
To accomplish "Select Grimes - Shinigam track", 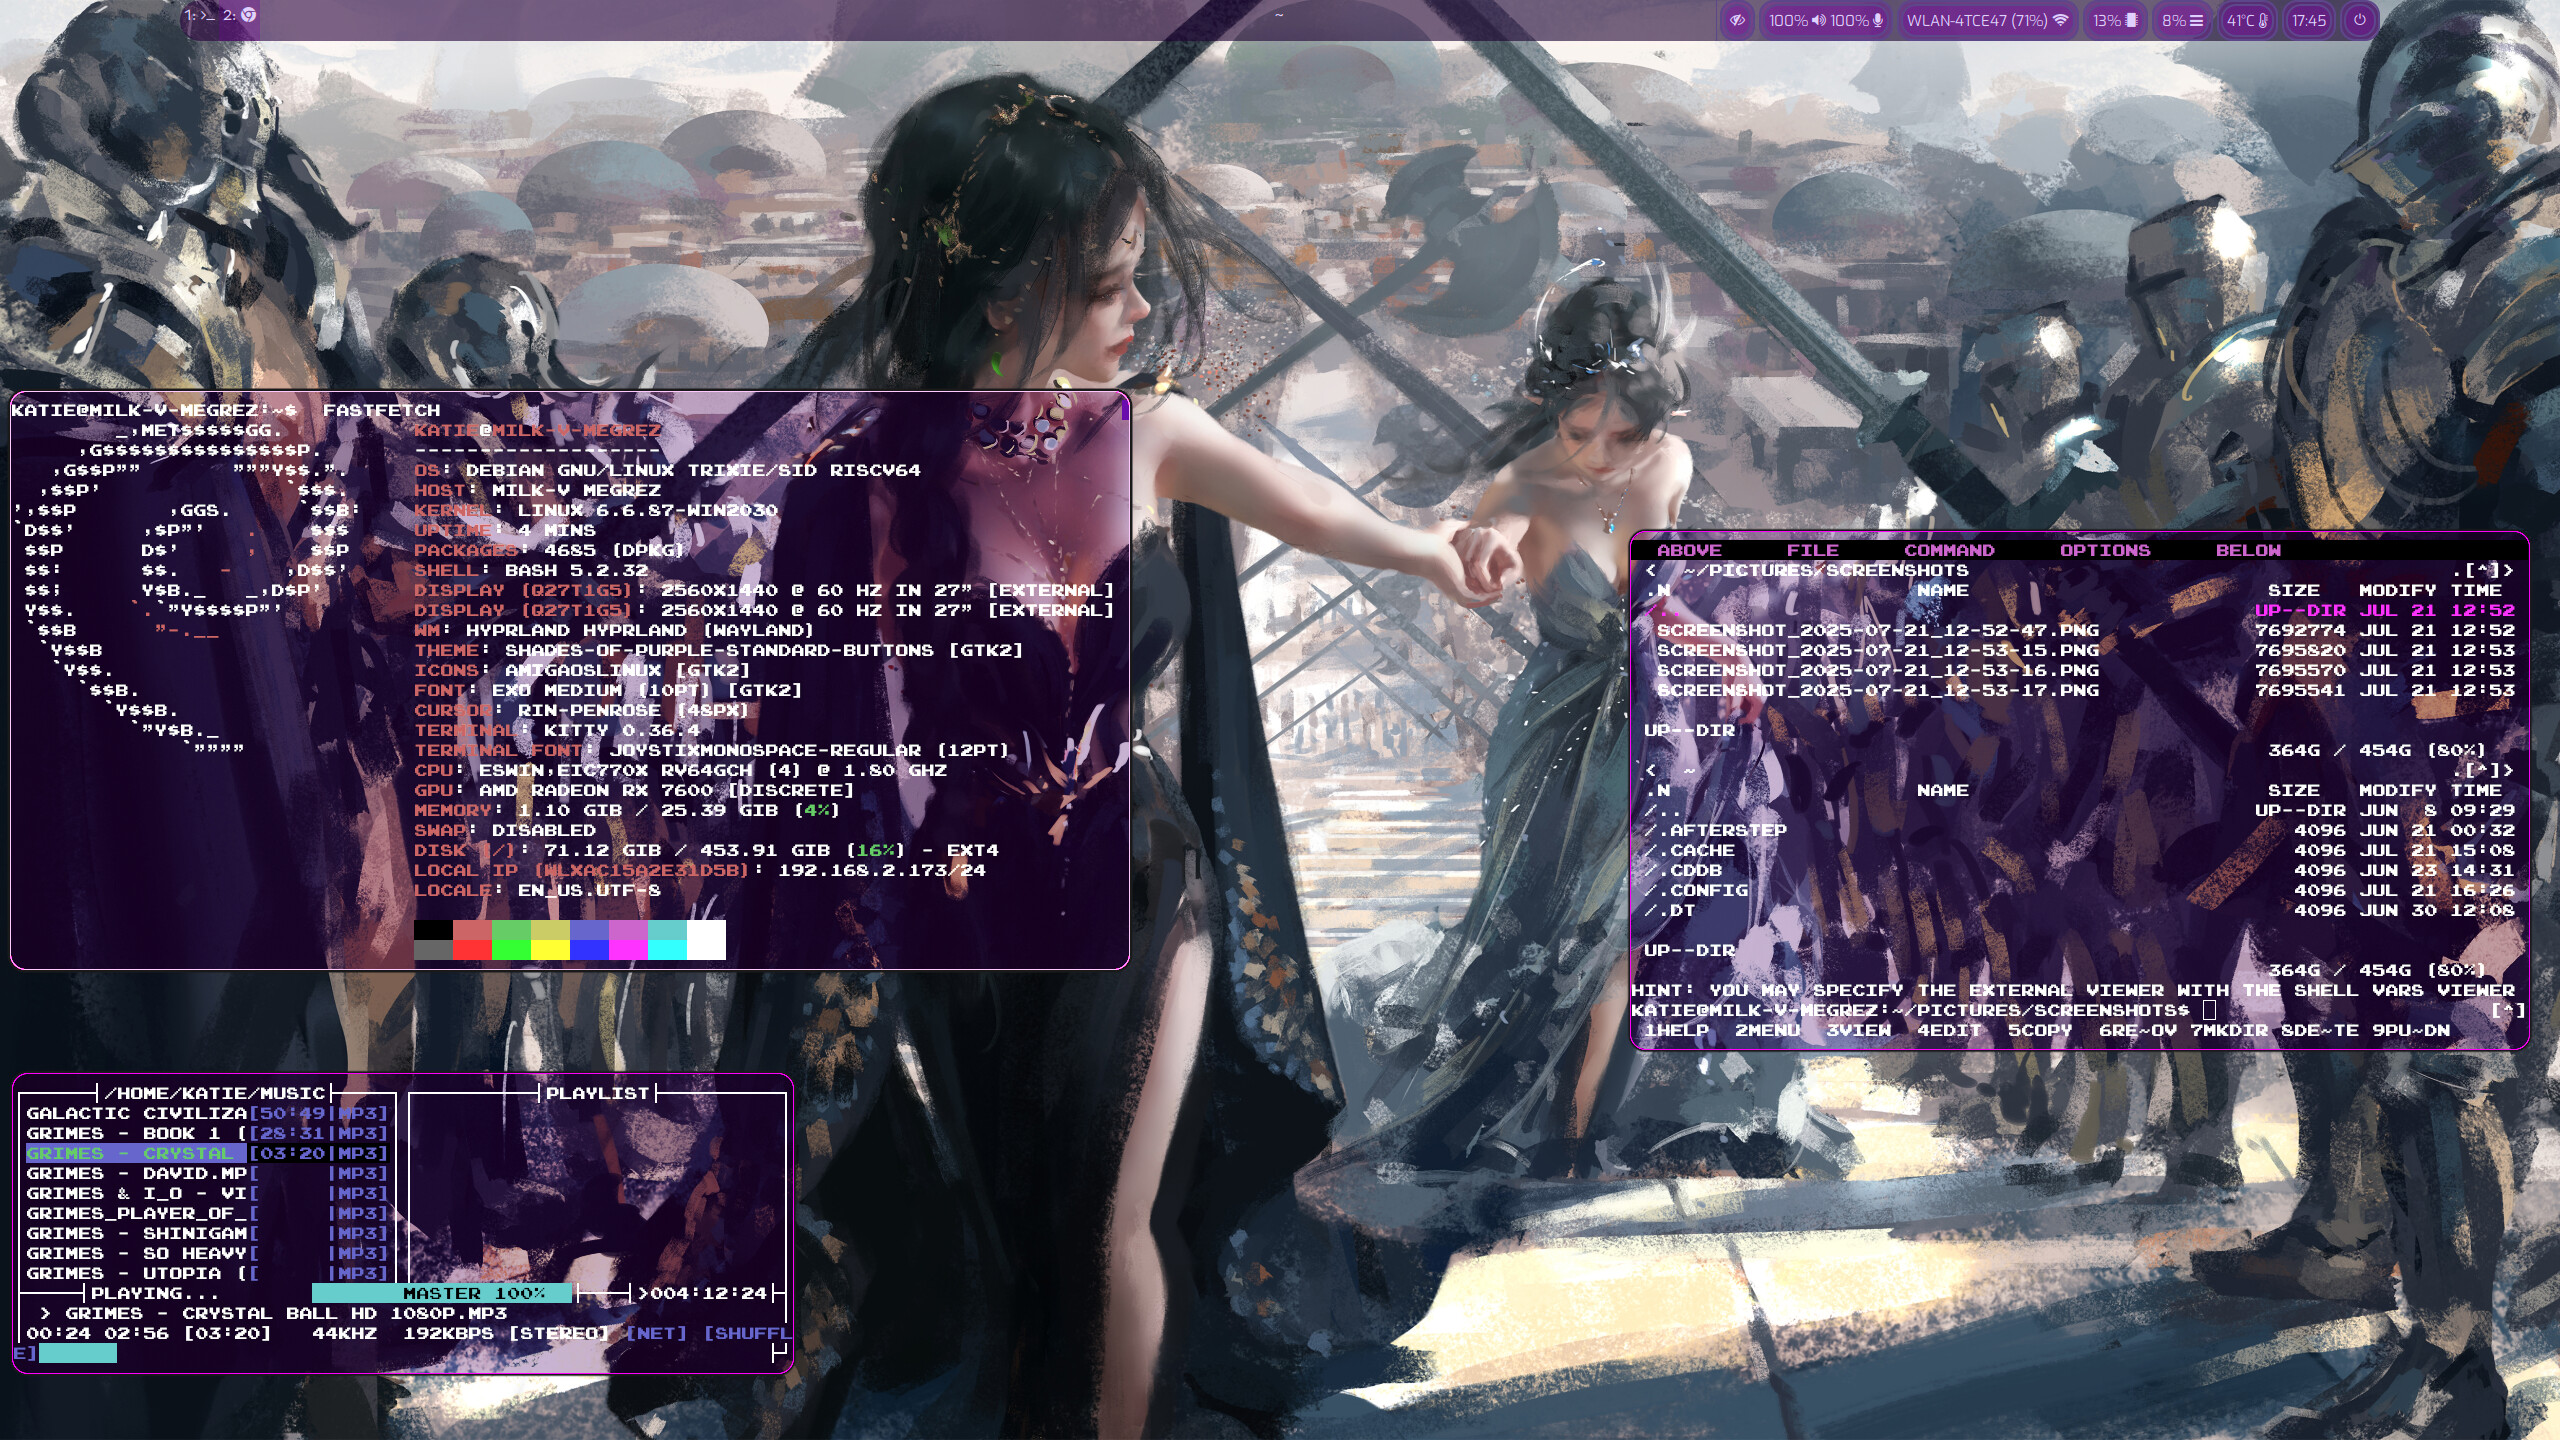I will pyautogui.click(x=206, y=1233).
